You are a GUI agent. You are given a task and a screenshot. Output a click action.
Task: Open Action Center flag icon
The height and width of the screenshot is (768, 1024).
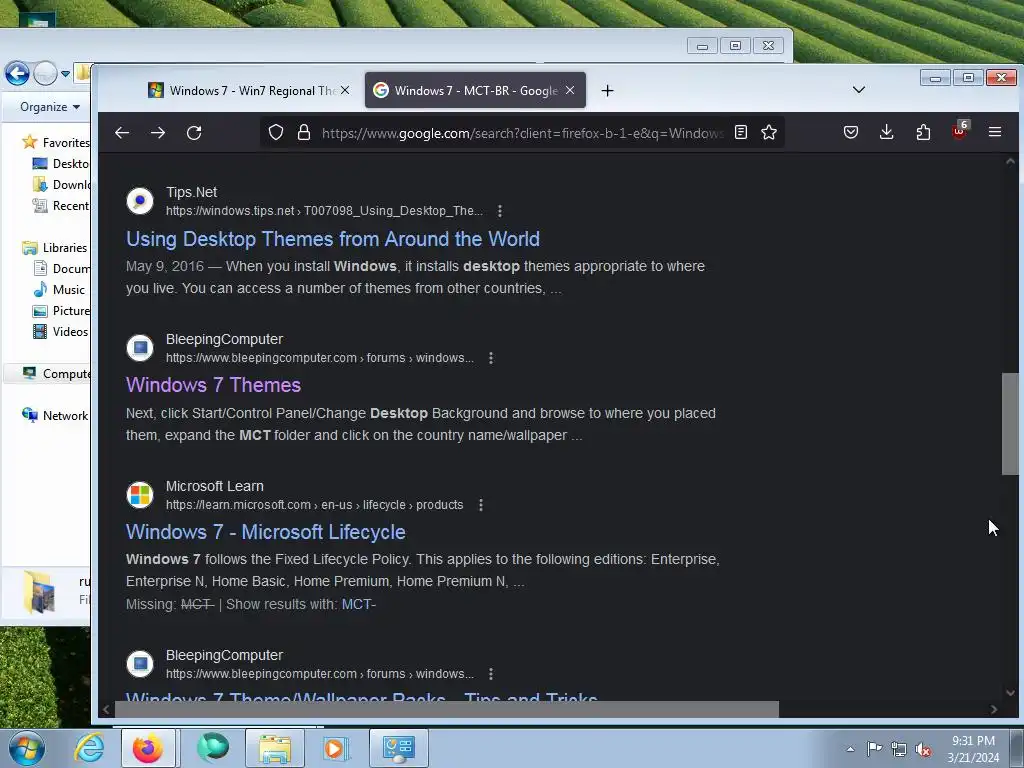coord(874,749)
